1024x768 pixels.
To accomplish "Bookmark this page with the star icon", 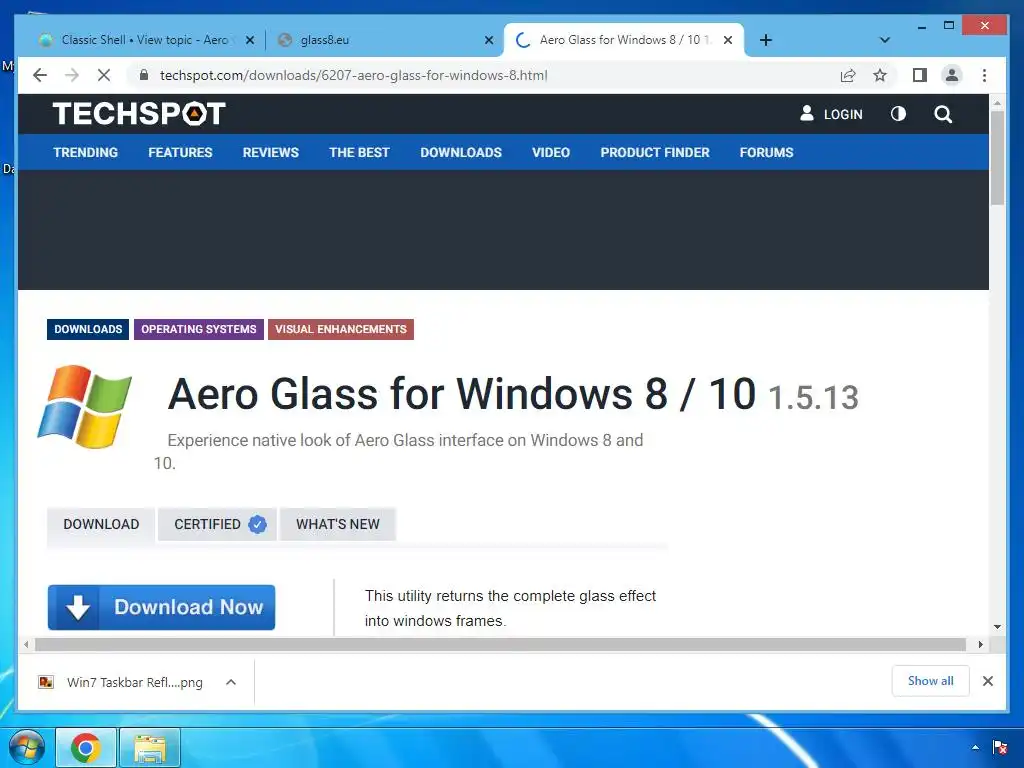I will point(880,75).
